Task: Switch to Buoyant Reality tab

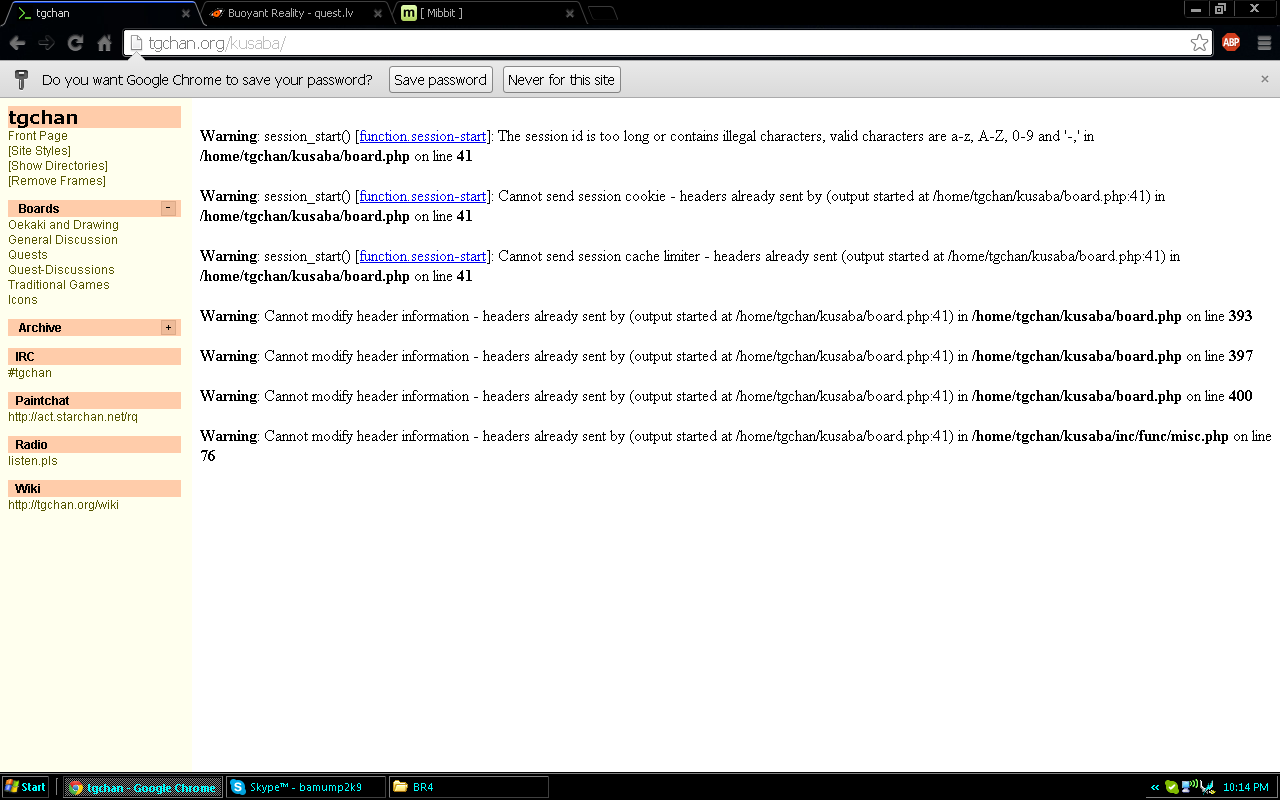Action: tap(290, 14)
